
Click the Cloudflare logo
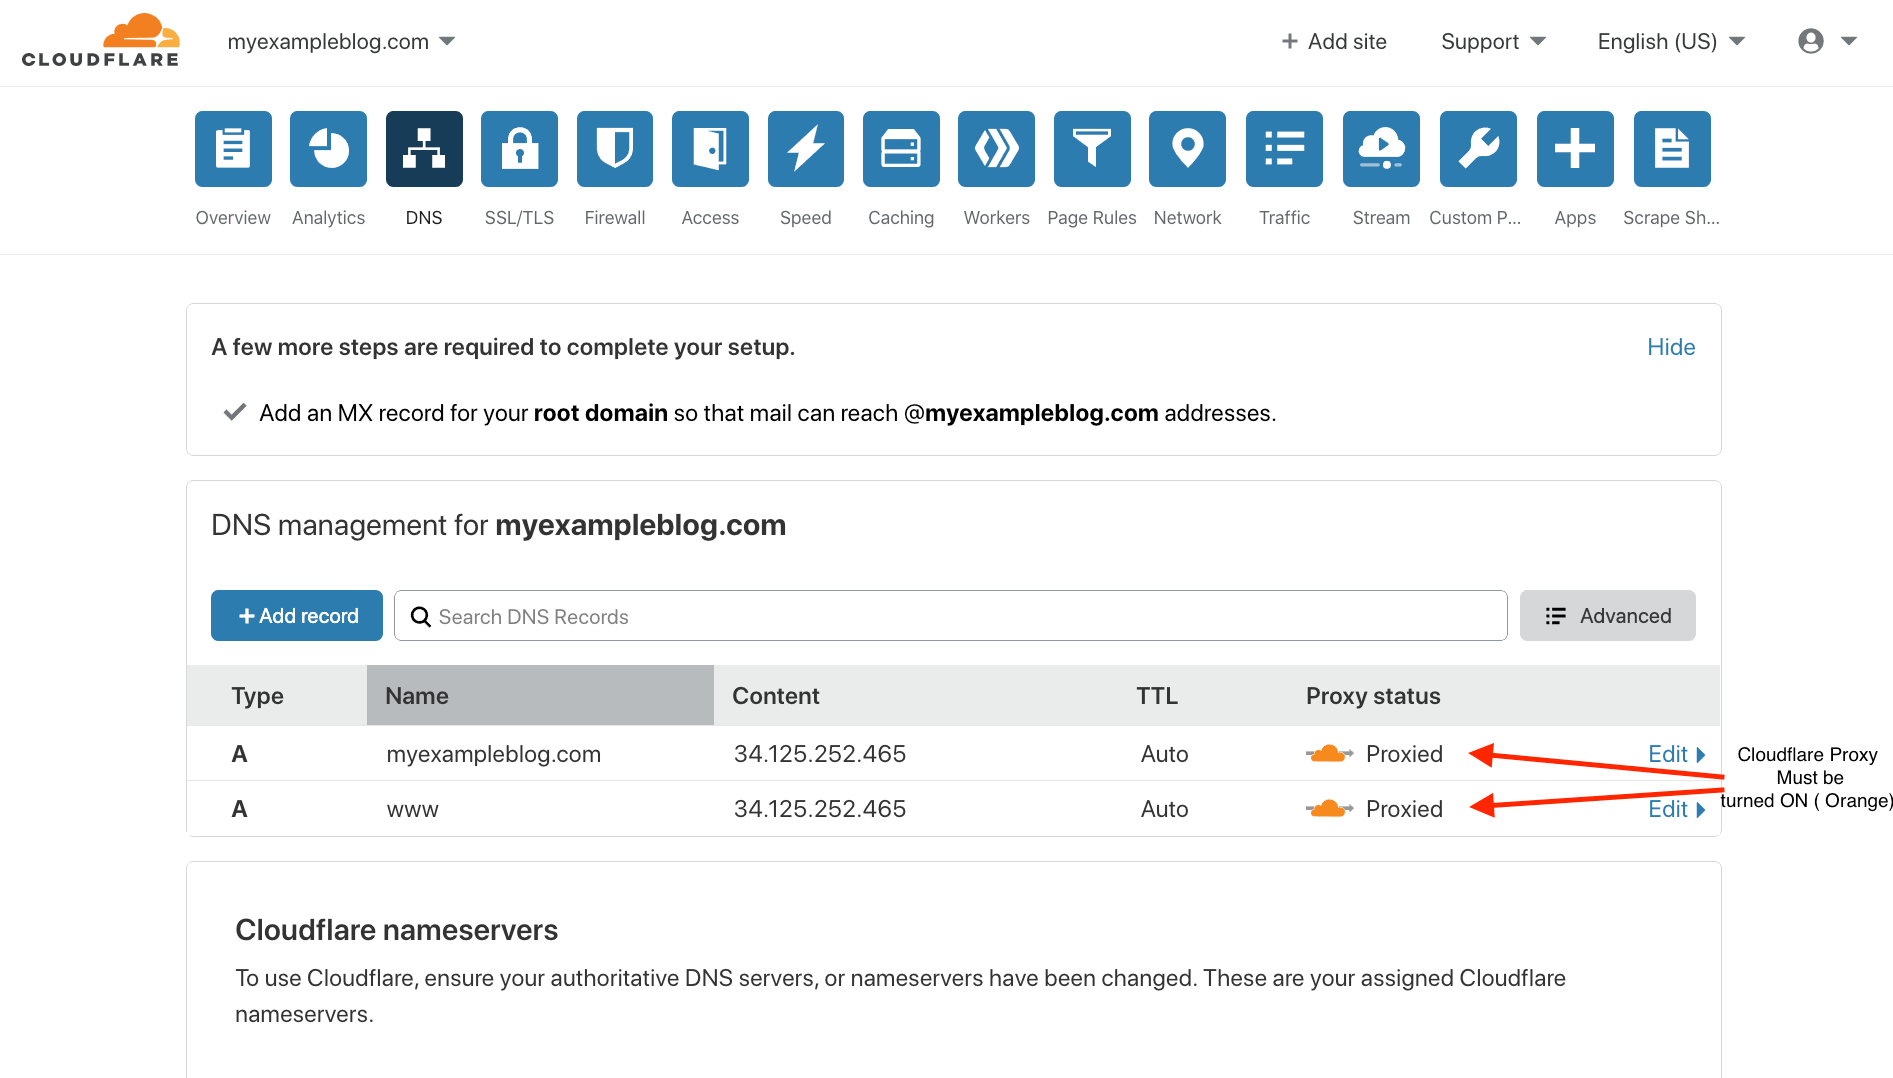click(101, 41)
